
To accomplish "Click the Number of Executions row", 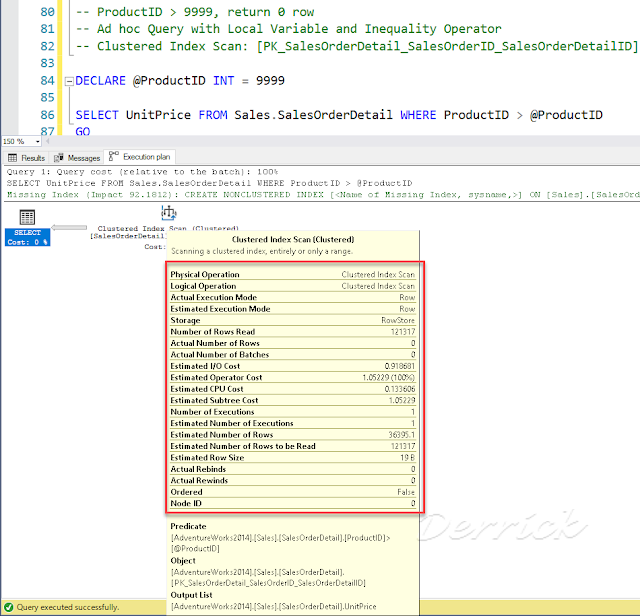I will click(x=292, y=411).
